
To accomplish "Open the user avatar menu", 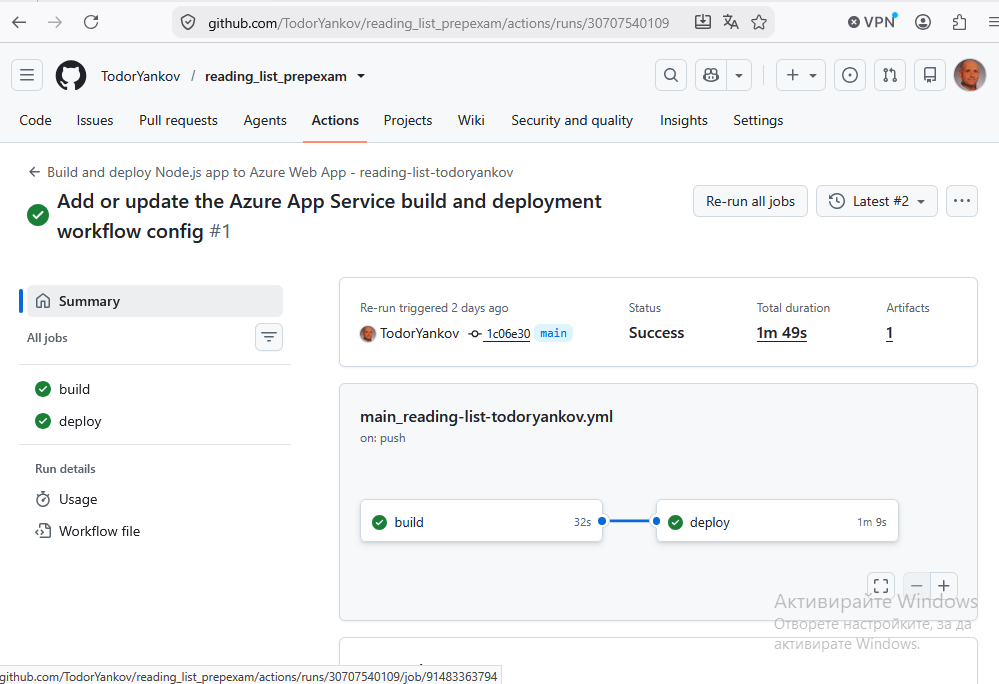I will [x=970, y=75].
